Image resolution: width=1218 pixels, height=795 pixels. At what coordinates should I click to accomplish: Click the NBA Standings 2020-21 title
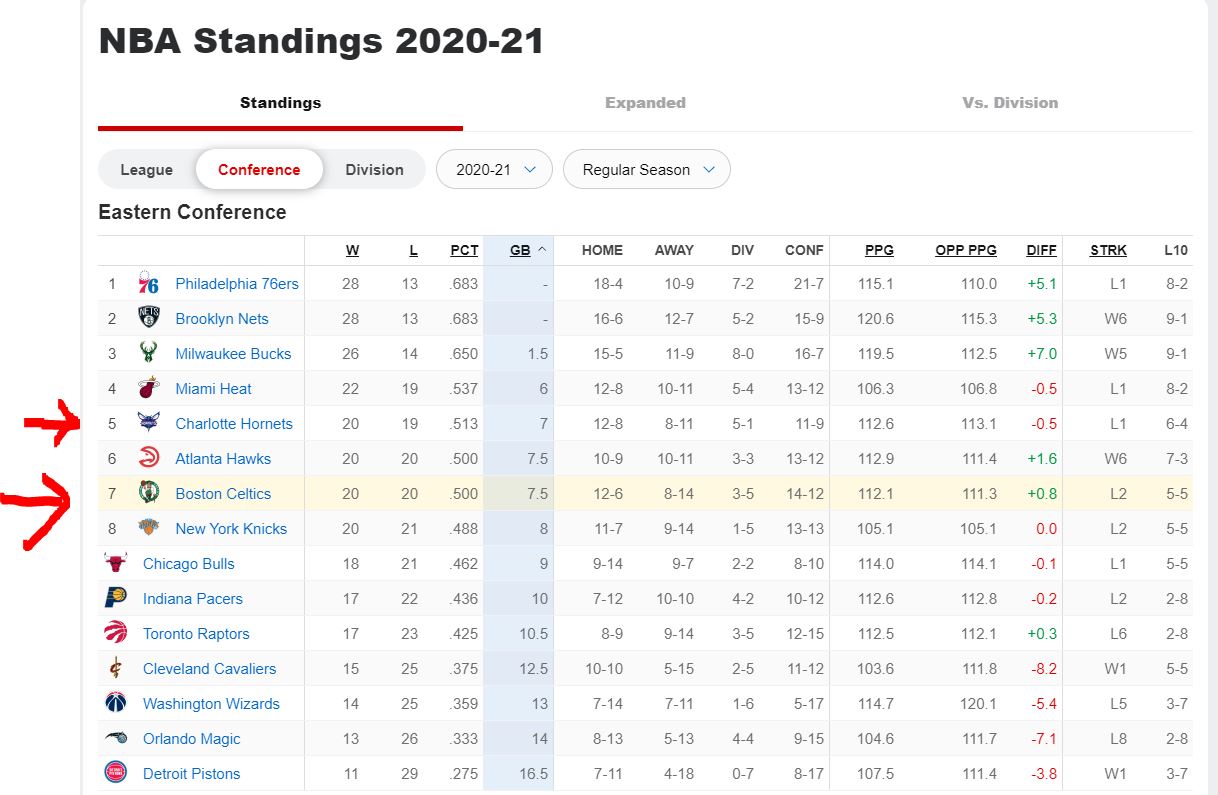[321, 41]
